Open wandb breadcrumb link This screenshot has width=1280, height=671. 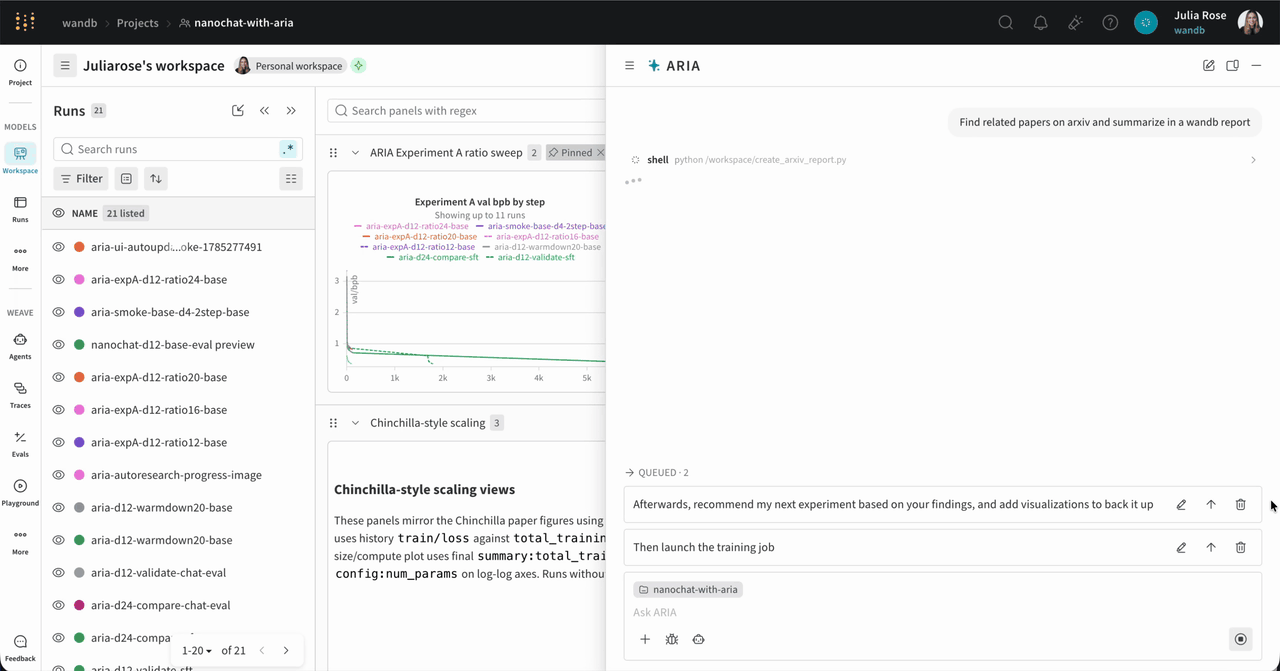[79, 22]
